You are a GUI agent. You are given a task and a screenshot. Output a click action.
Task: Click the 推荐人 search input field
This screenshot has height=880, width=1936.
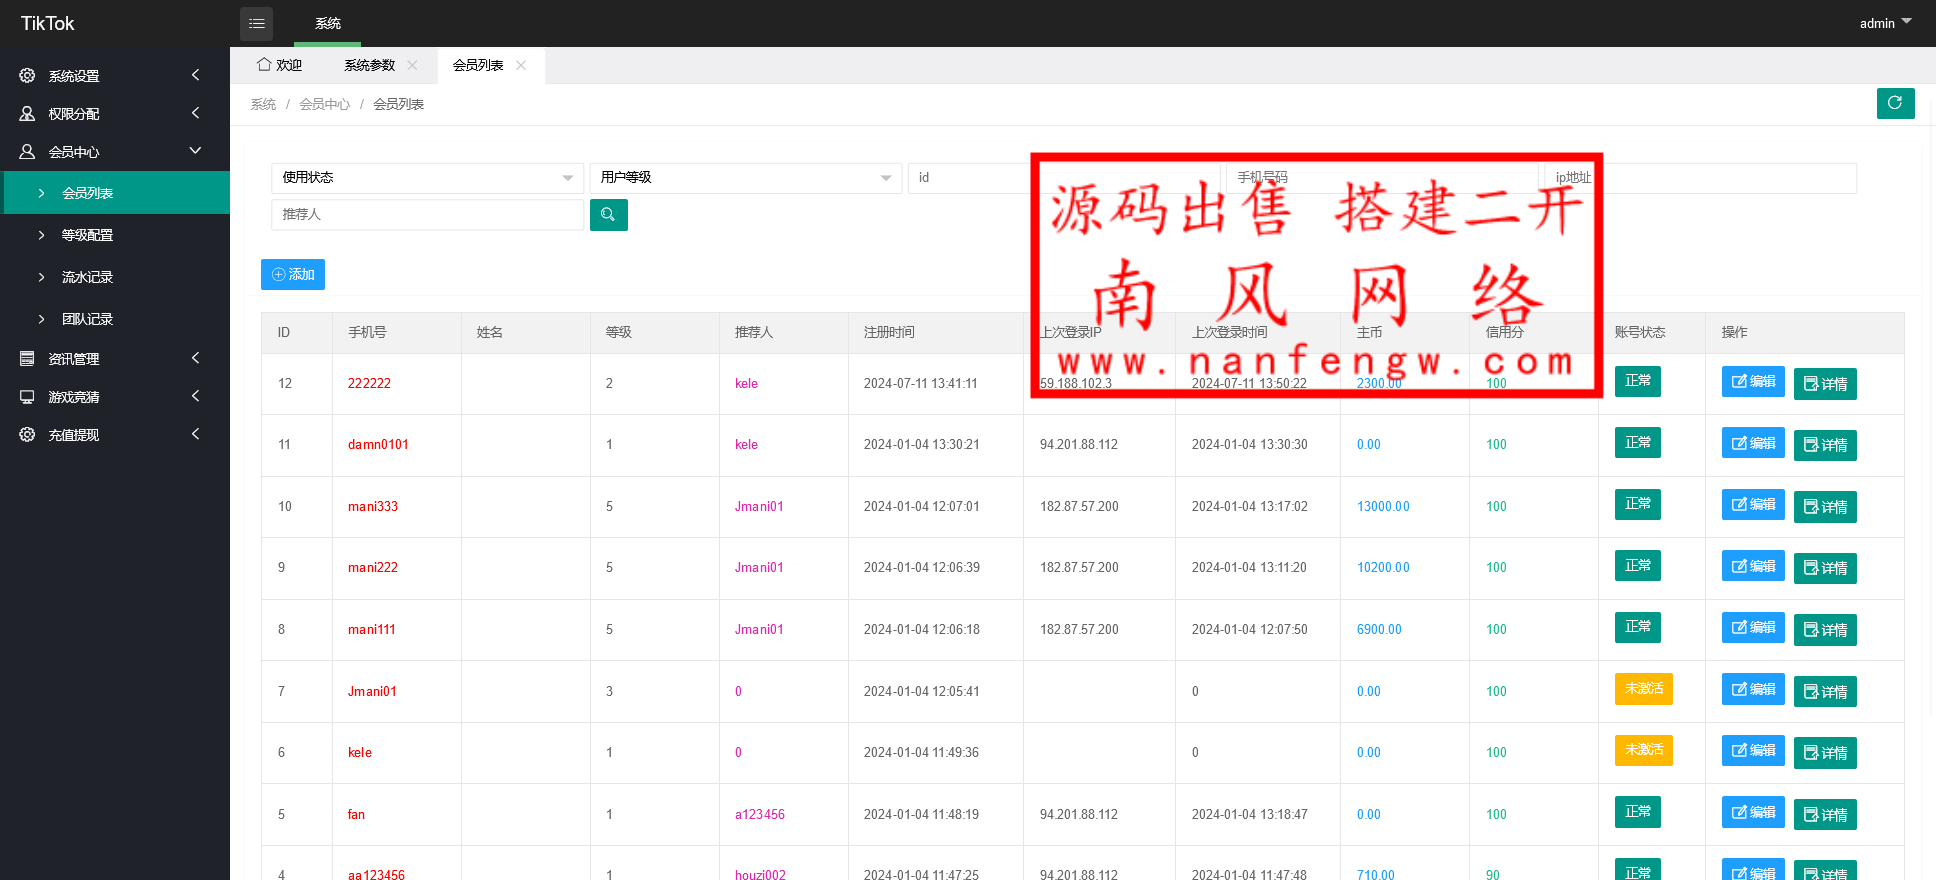click(x=427, y=215)
